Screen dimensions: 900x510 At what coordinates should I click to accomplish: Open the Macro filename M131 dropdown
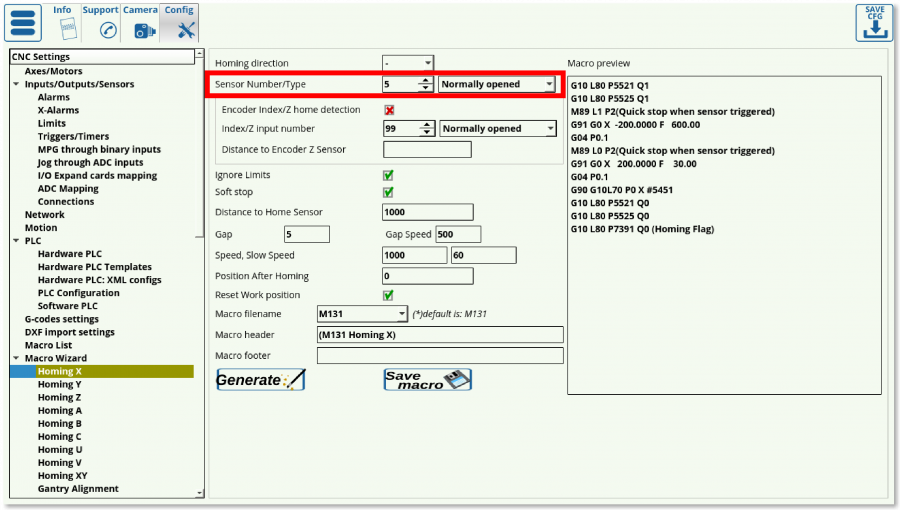(x=362, y=314)
